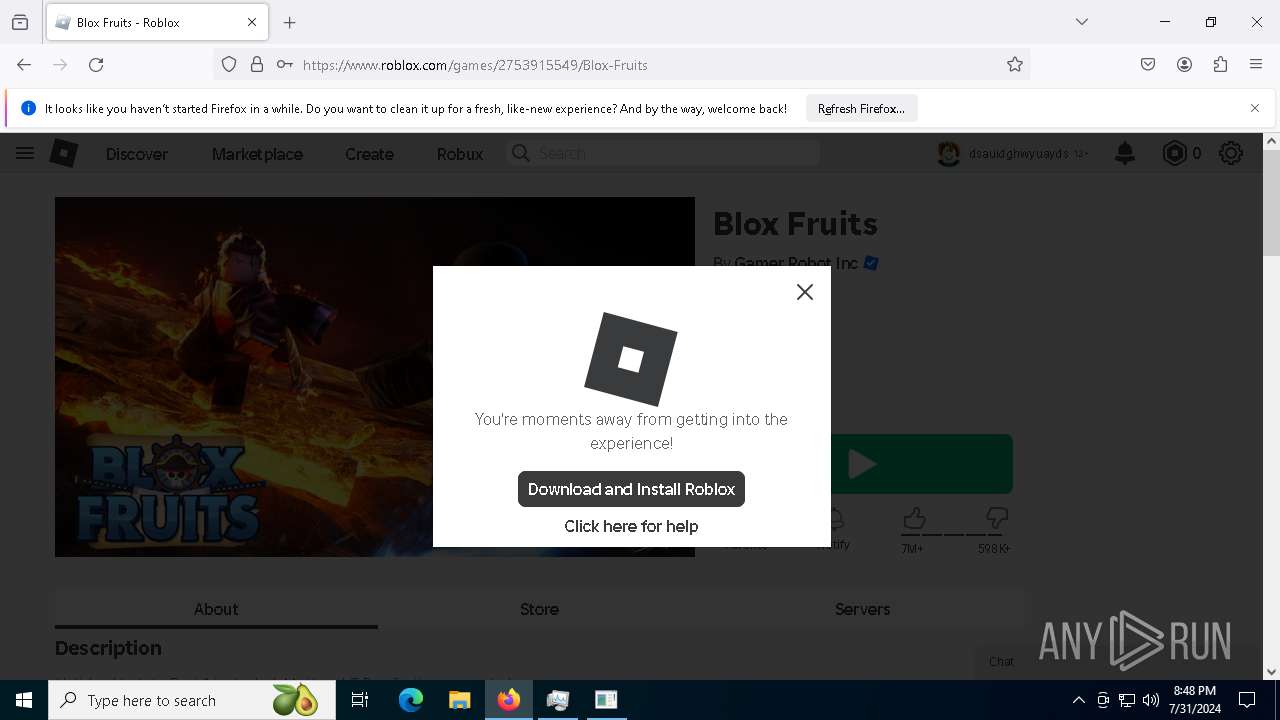Open Firefox View recent browsing icon

coord(20,22)
